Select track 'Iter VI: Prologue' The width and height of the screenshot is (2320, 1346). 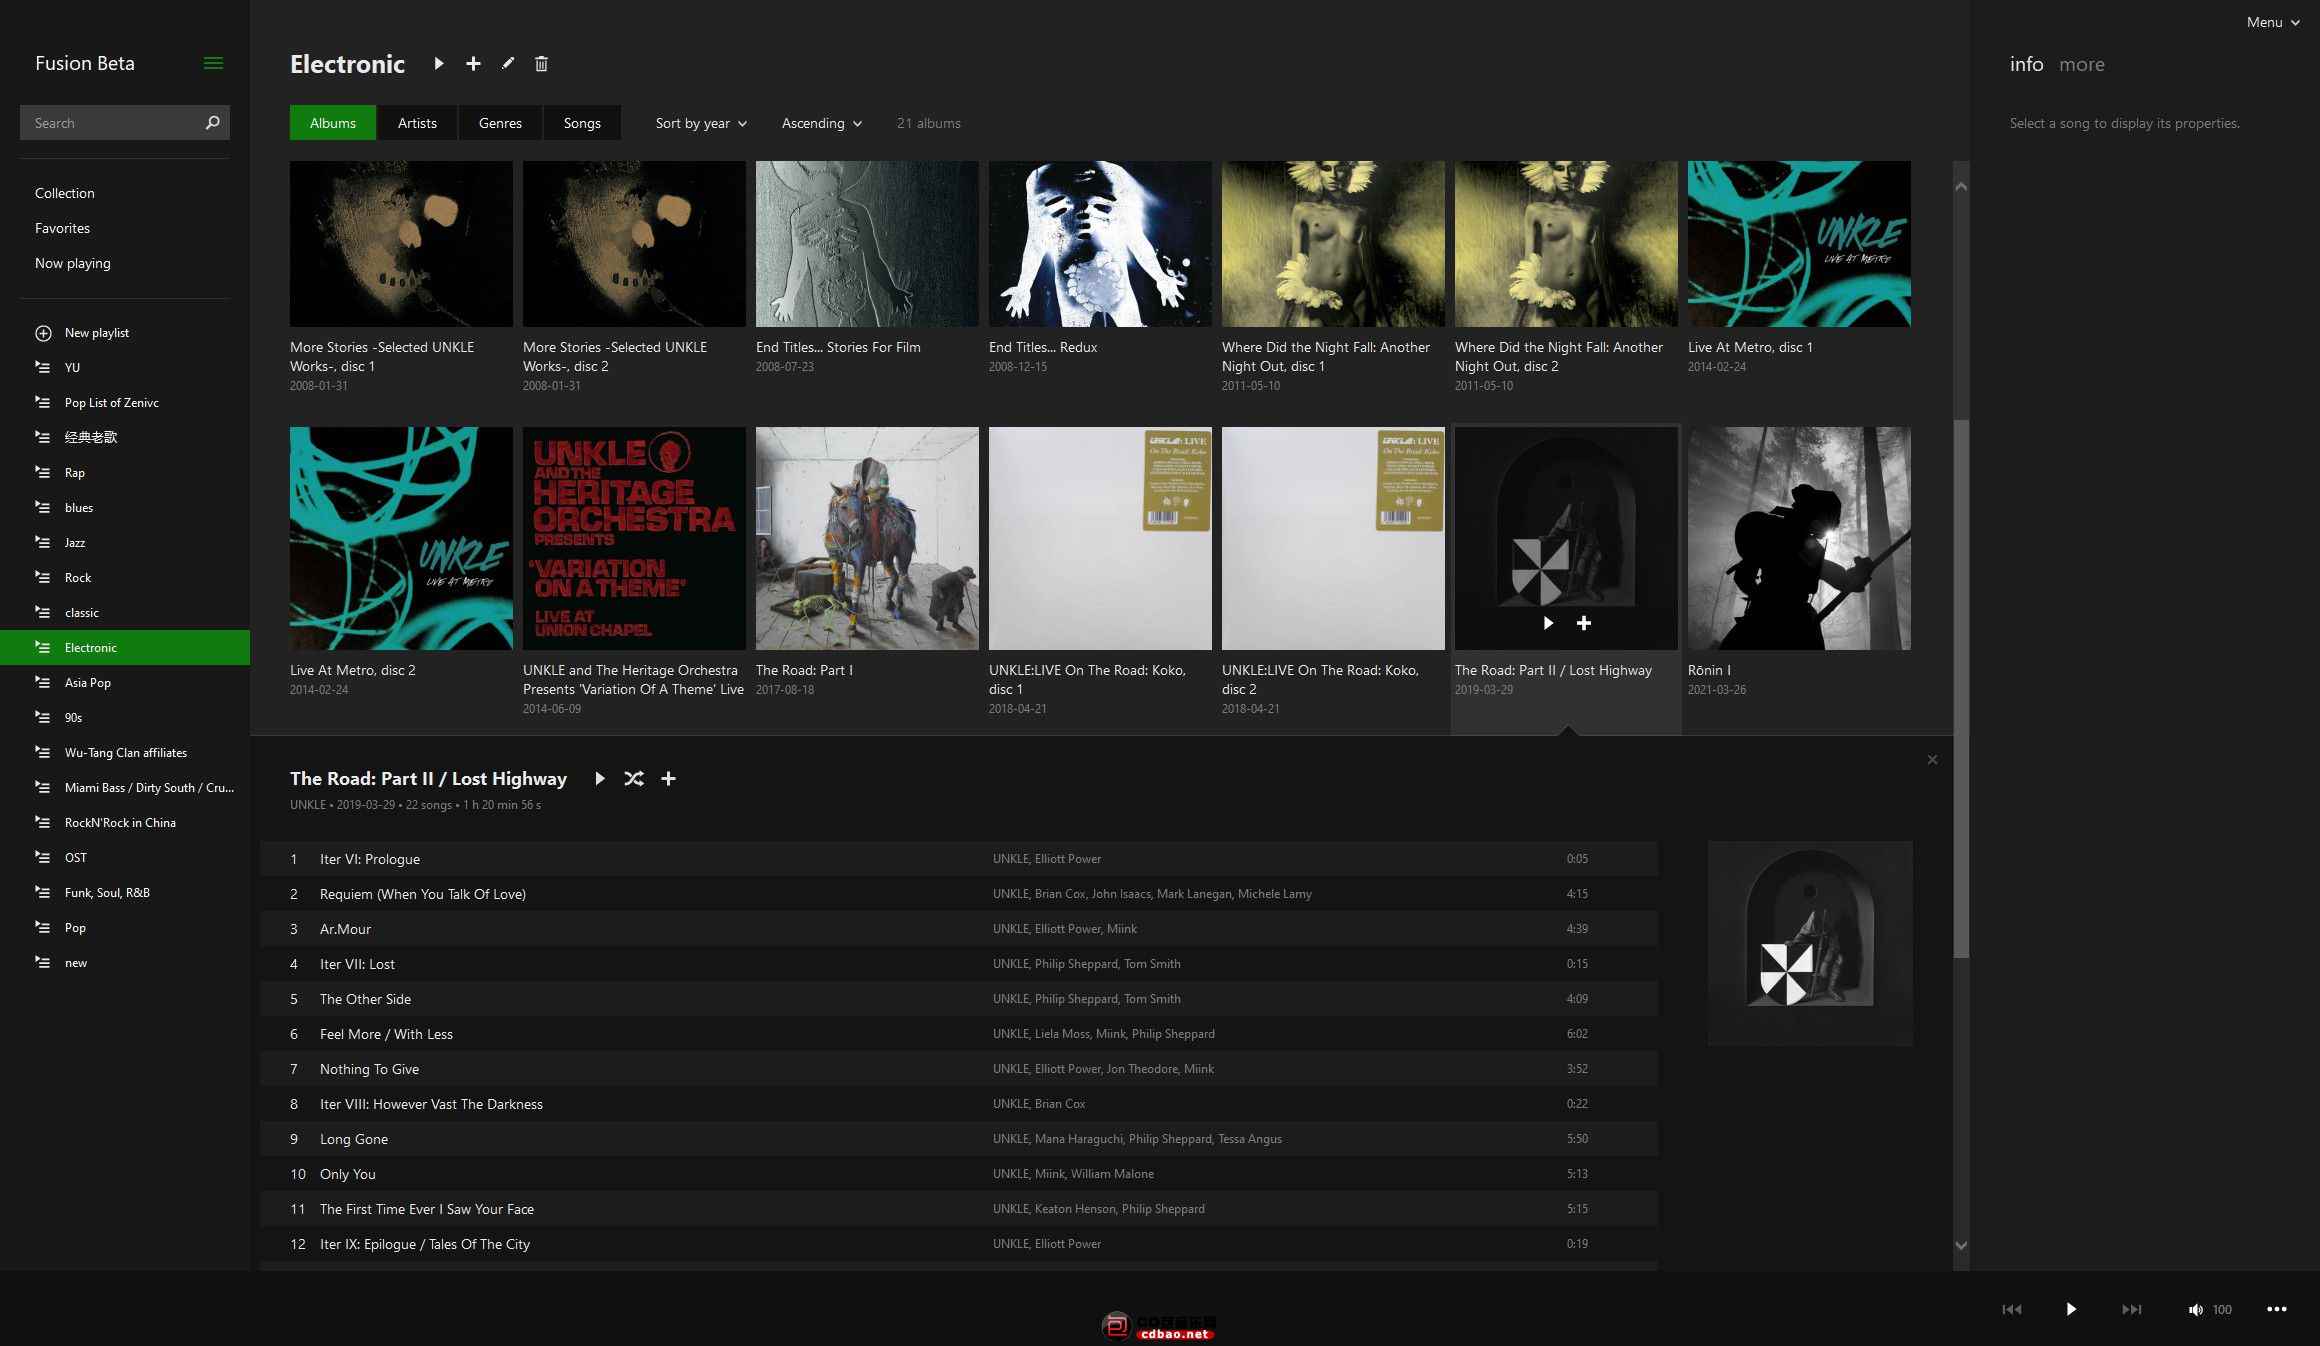pyautogui.click(x=959, y=859)
